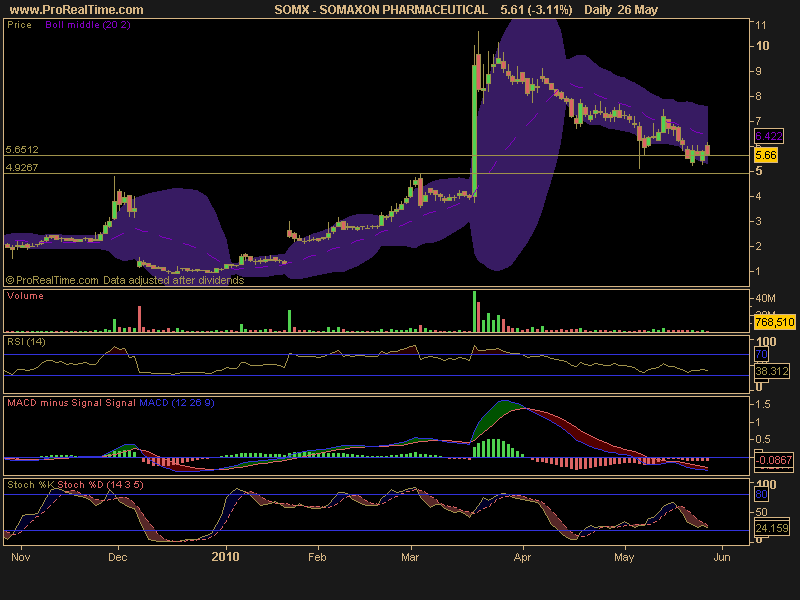Click the red December volume spike bar
800x600 pixels.
point(139,319)
